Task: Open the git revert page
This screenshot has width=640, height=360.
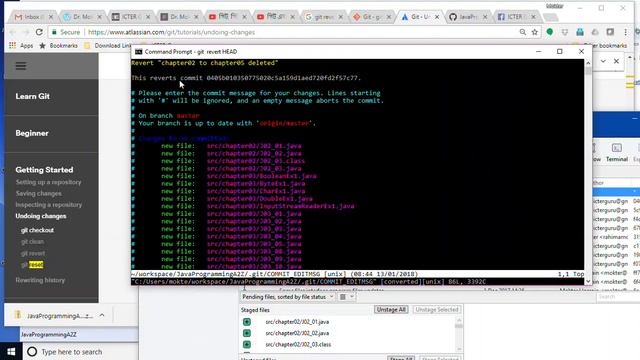Action: (x=33, y=253)
